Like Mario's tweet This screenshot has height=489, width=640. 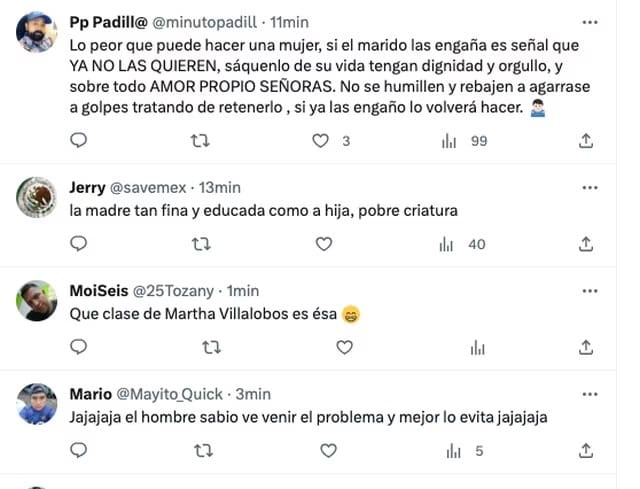(328, 451)
